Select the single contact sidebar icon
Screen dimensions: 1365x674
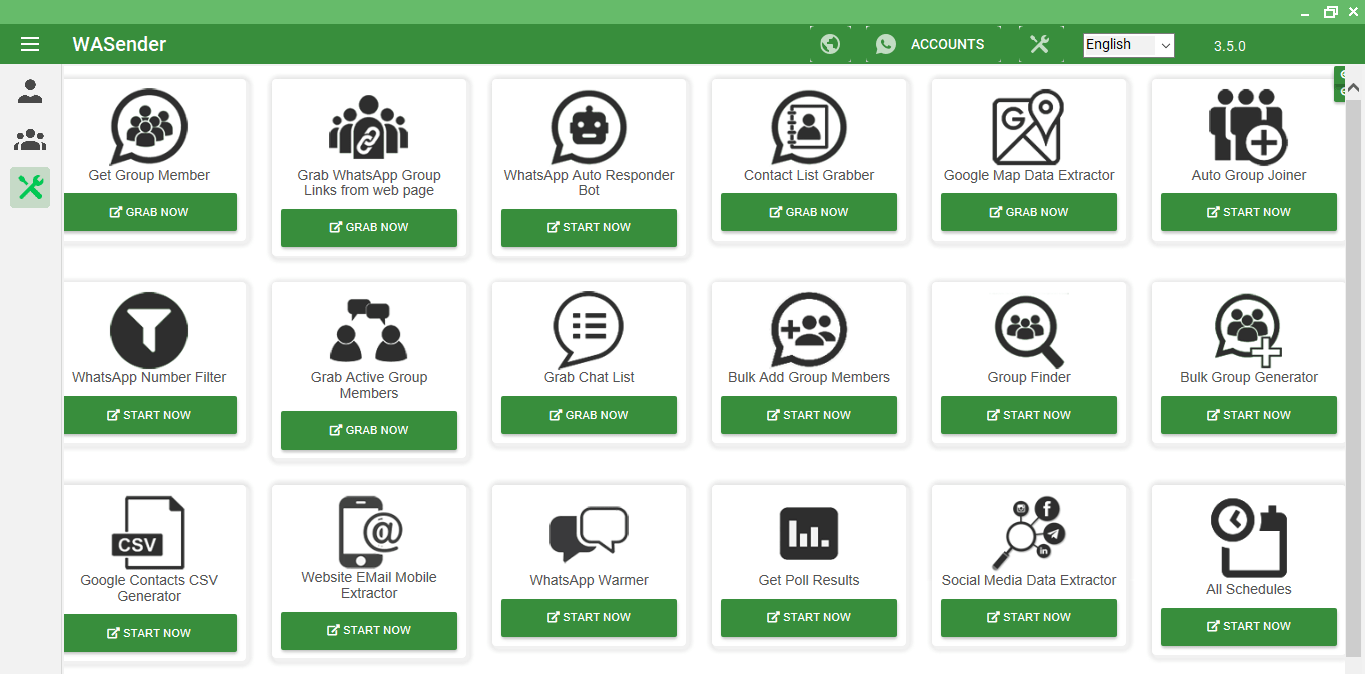coord(30,92)
